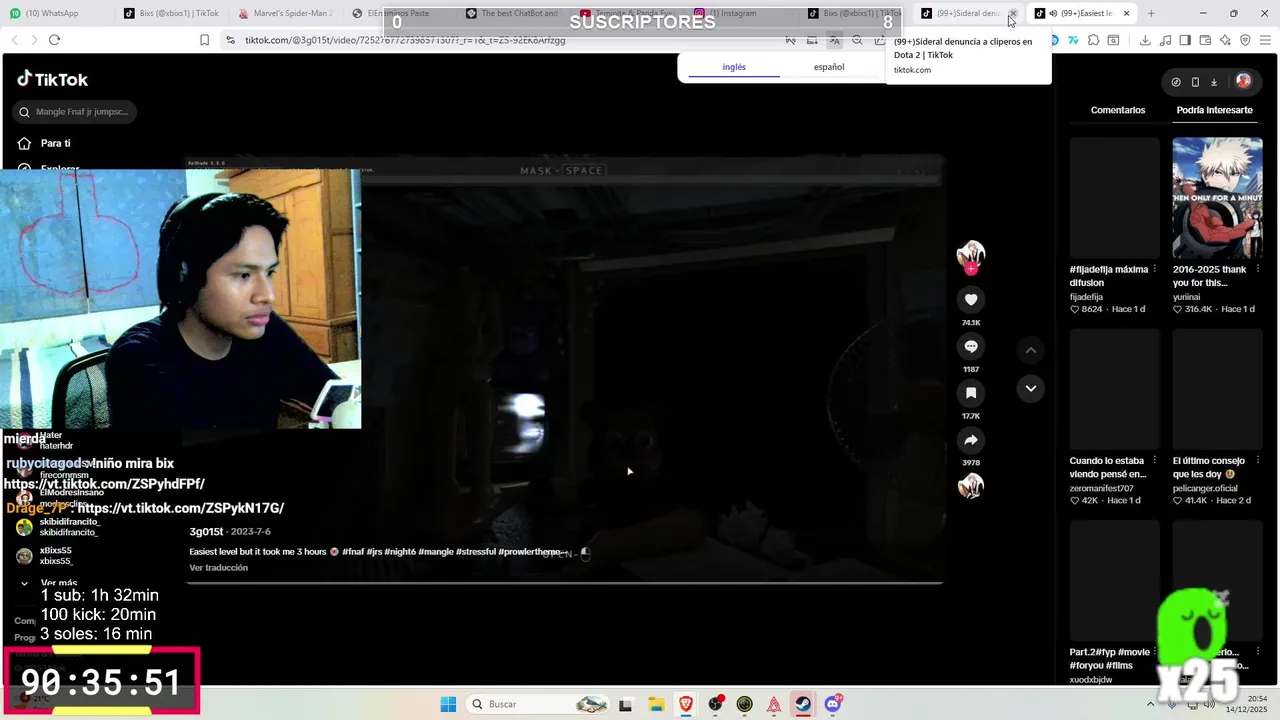Expand Ver más in the sidebar accounts
This screenshot has width=1280, height=720.
point(50,583)
